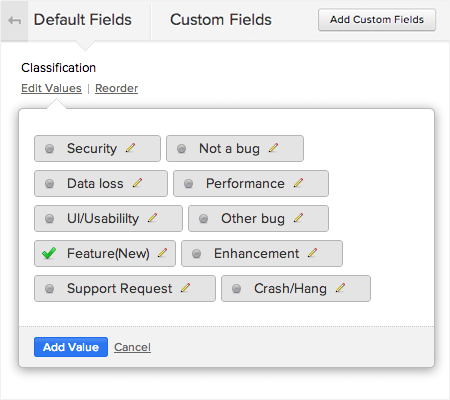The width and height of the screenshot is (450, 400).
Task: Switch to the Default Fields tab
Action: pos(83,20)
